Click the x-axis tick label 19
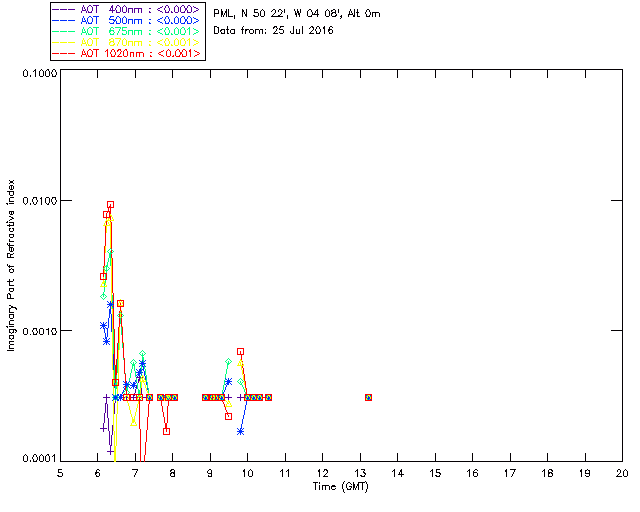Image resolution: width=640 pixels, height=512 pixels. click(x=585, y=473)
